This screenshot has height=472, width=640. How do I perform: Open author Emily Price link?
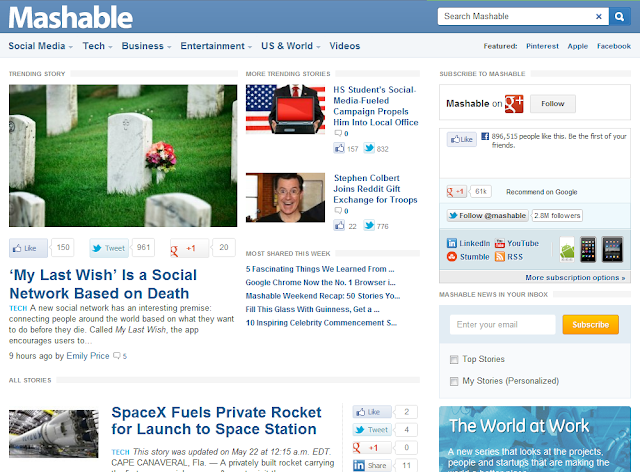point(88,356)
